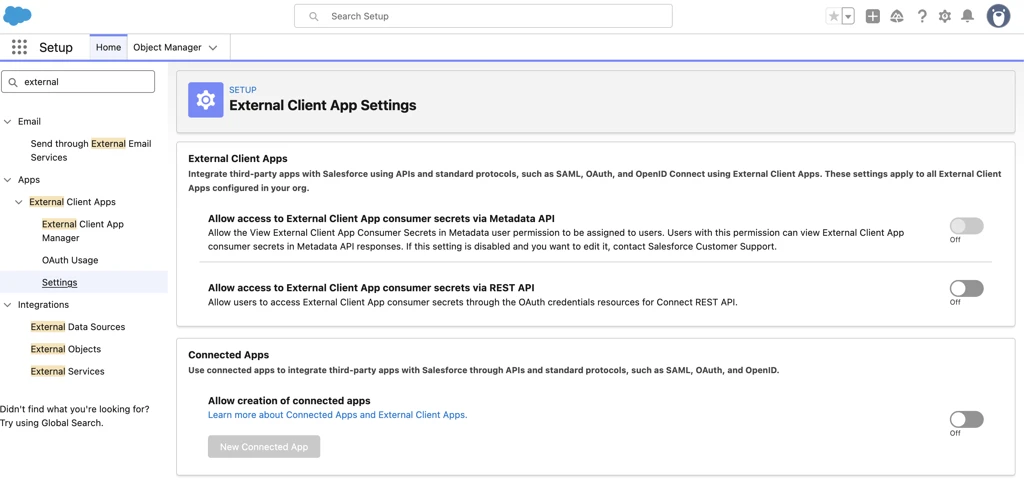Click the External Client App Settings title
Viewport: 1024px width, 502px height.
click(323, 105)
